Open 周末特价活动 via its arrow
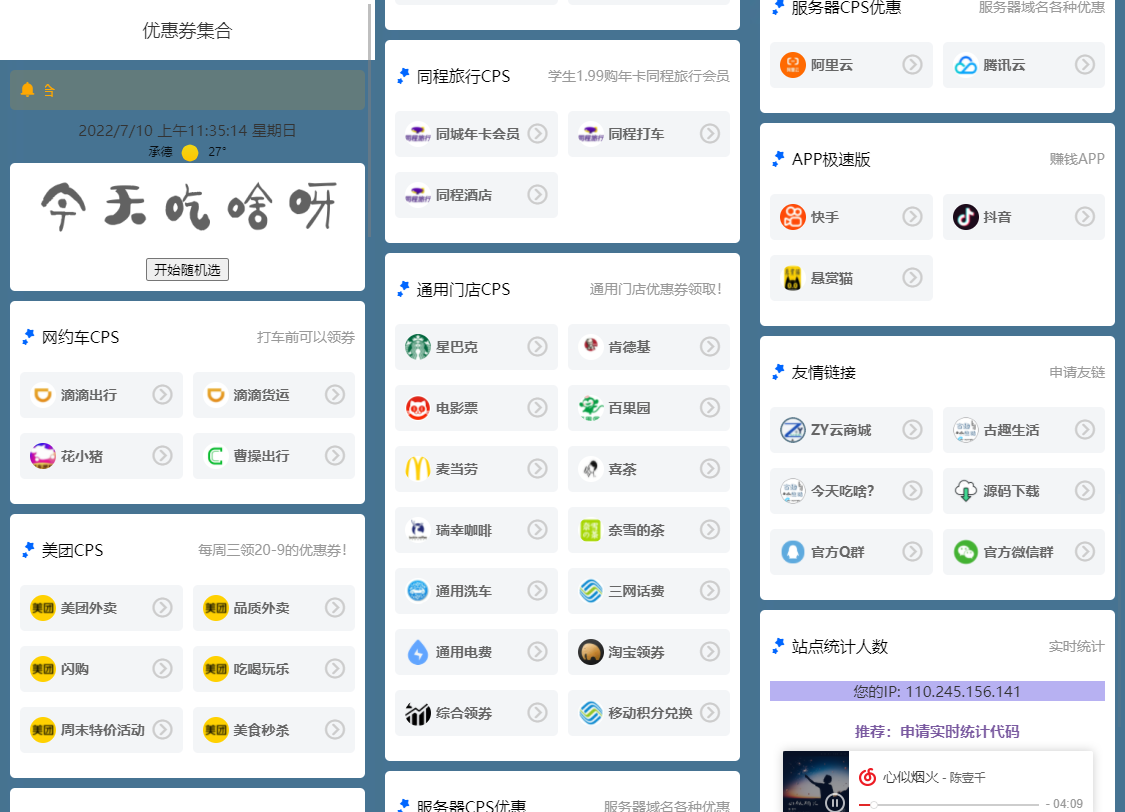 pyautogui.click(x=162, y=730)
